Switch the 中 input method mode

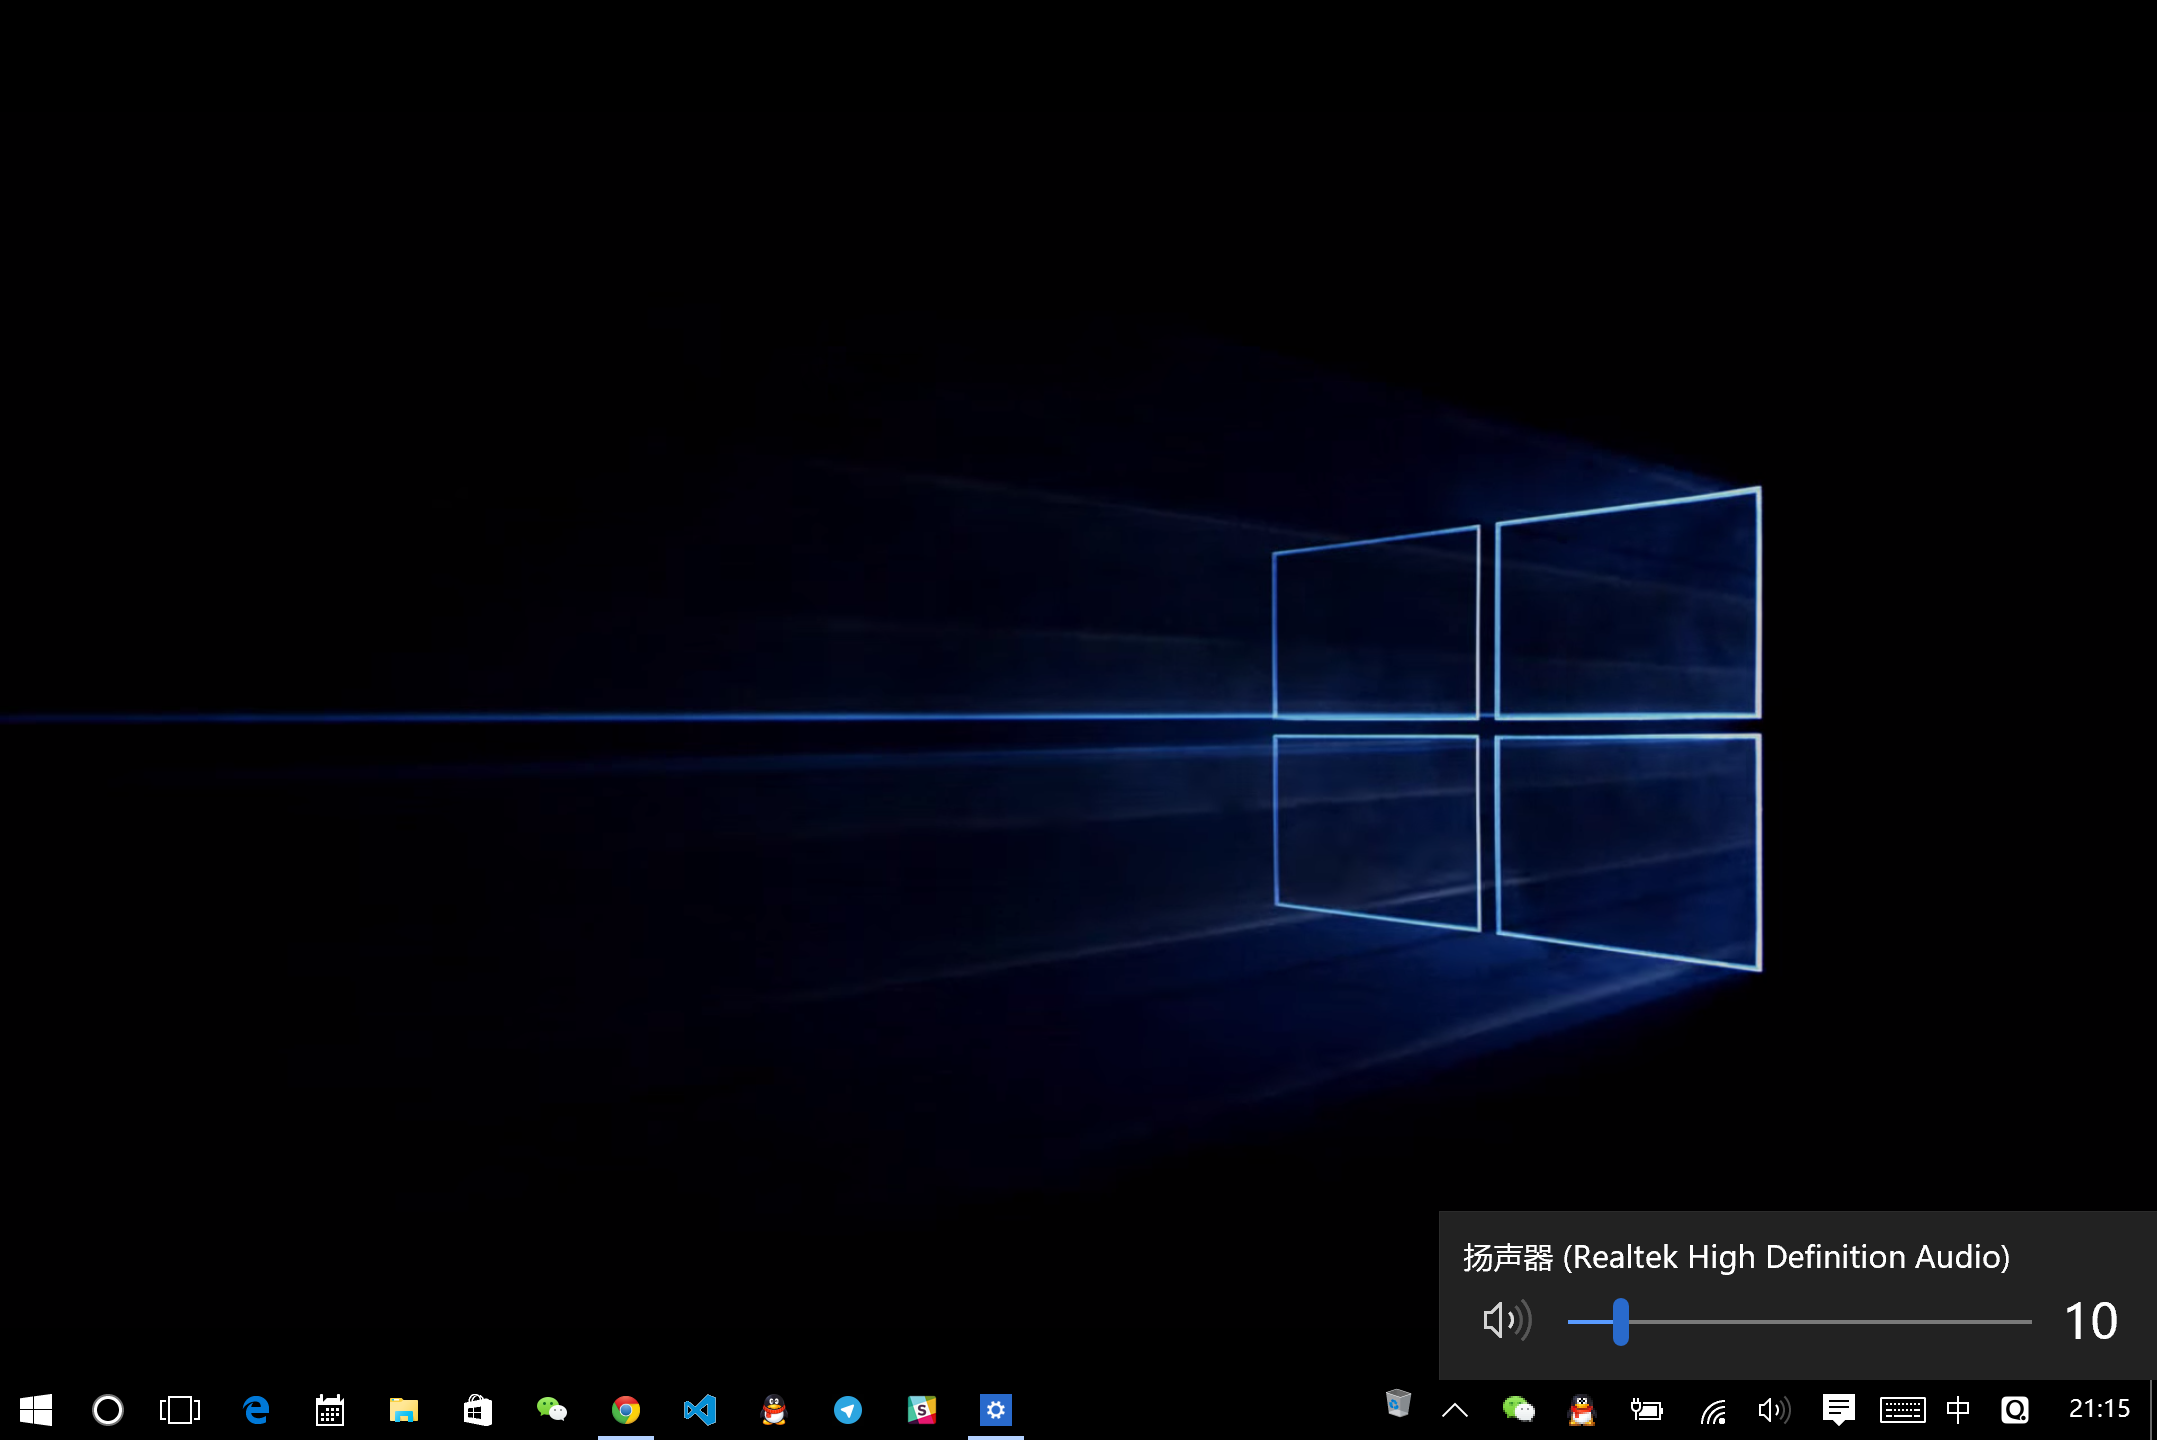click(x=1957, y=1410)
